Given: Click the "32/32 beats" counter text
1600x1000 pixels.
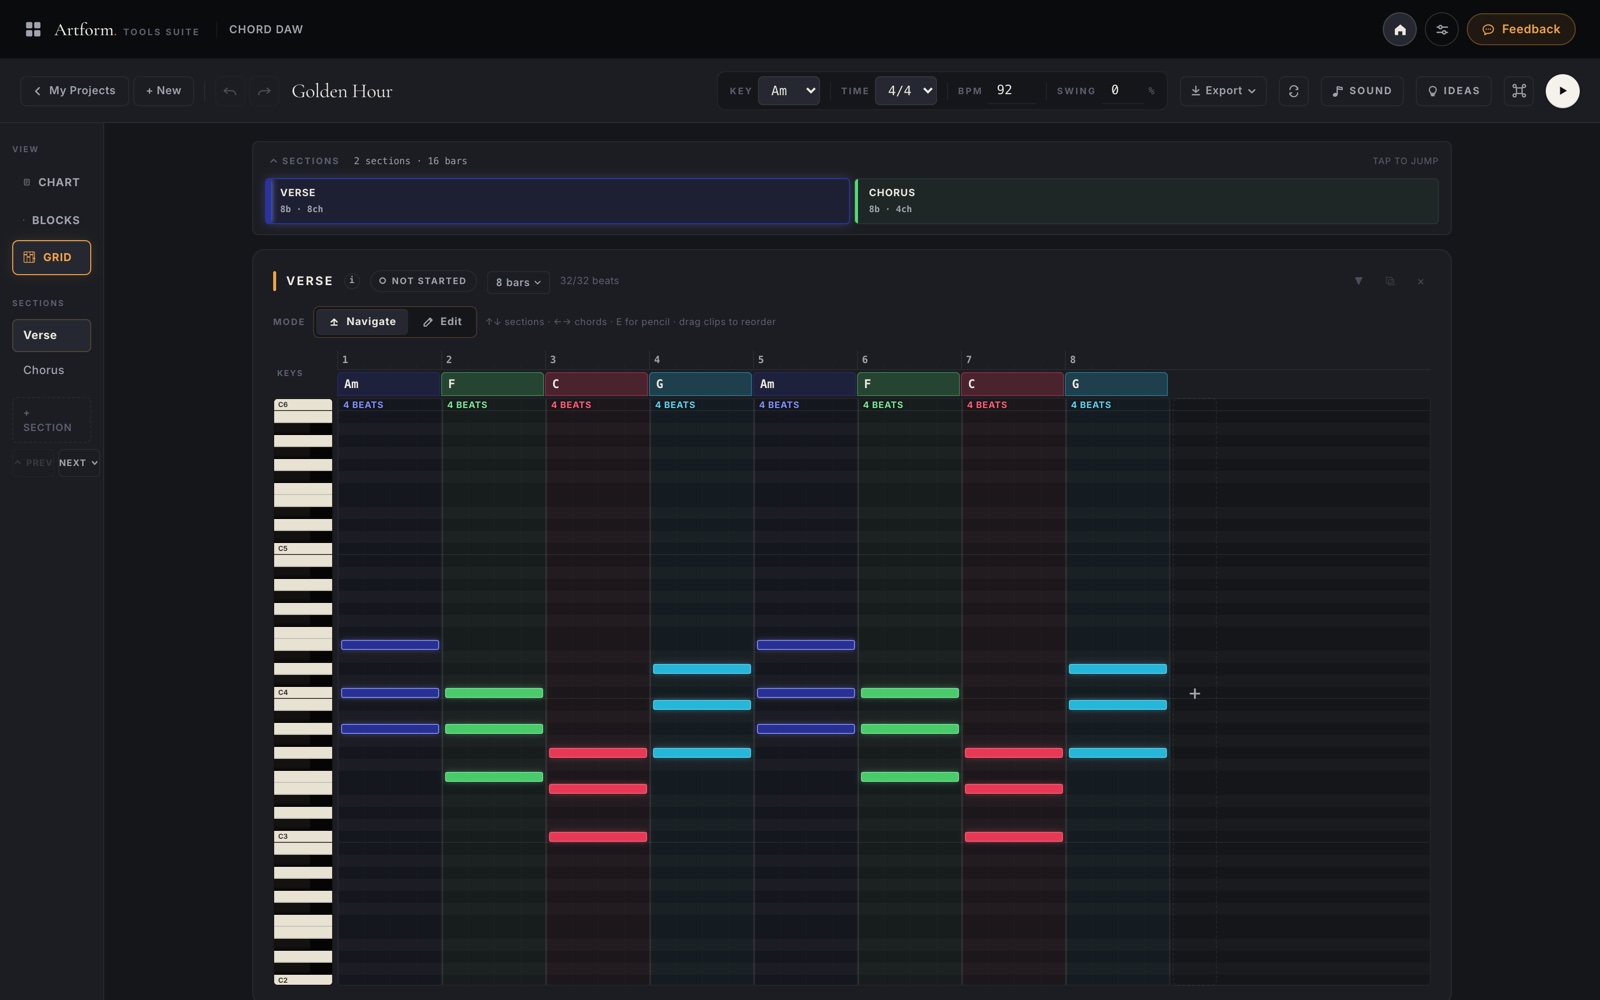Looking at the screenshot, I should tap(589, 281).
